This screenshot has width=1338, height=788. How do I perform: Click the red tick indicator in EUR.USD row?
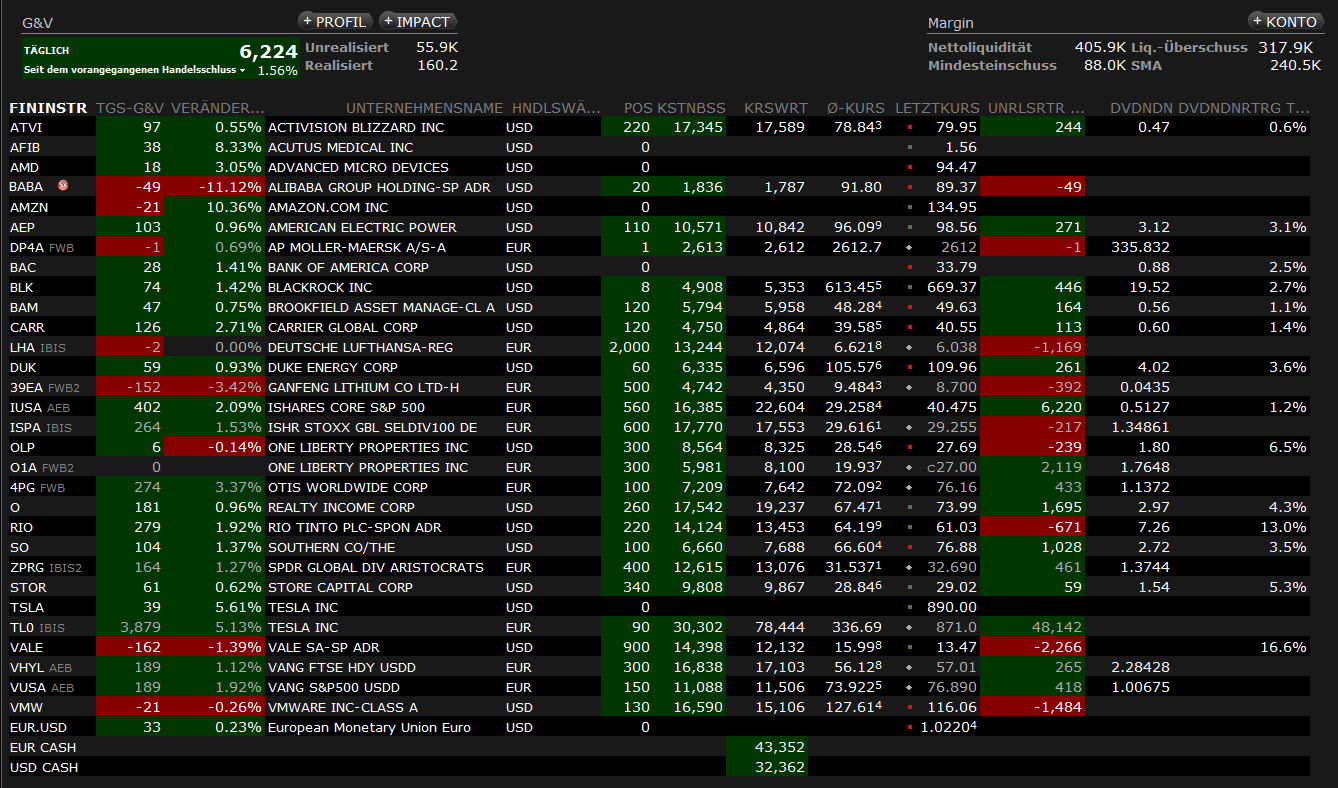tap(909, 728)
